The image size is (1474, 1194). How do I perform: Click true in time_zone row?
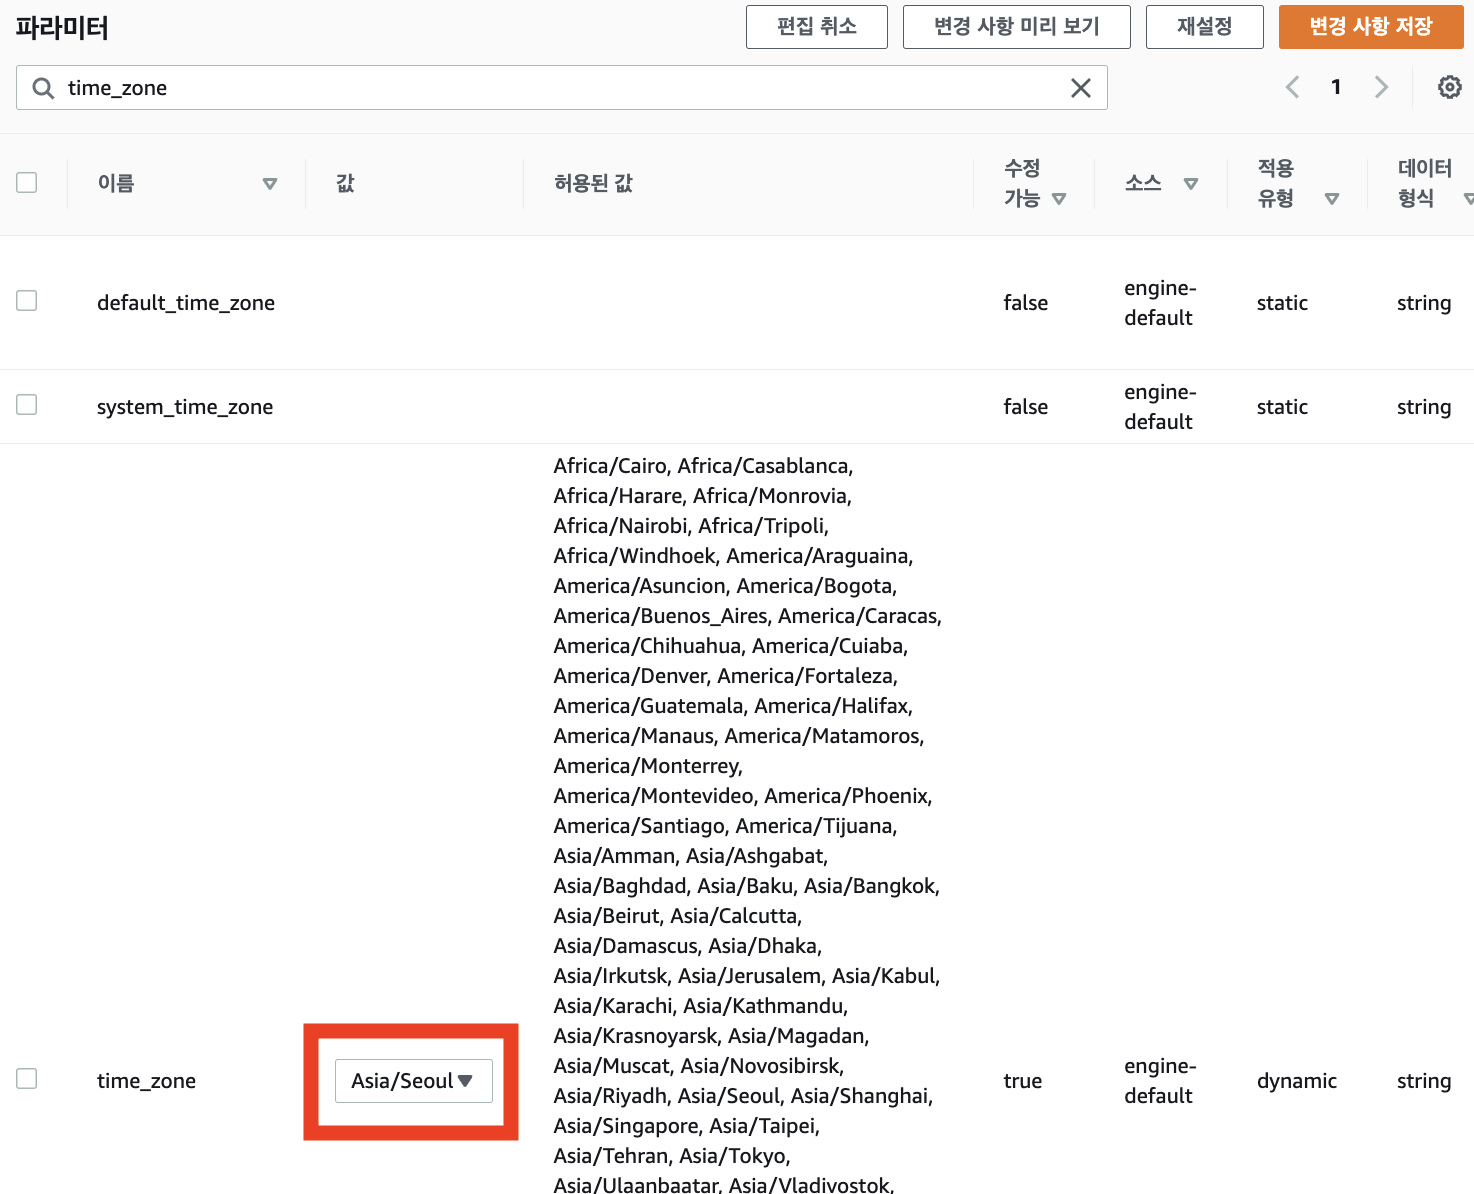click(1023, 1081)
